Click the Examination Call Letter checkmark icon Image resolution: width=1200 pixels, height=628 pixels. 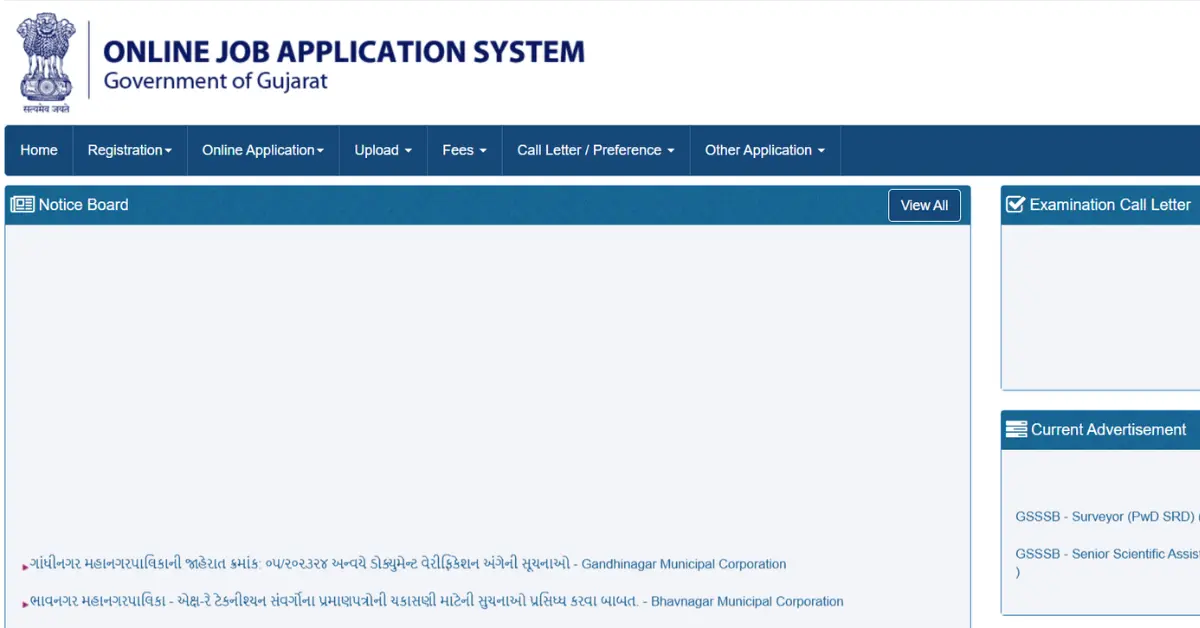click(x=1015, y=205)
